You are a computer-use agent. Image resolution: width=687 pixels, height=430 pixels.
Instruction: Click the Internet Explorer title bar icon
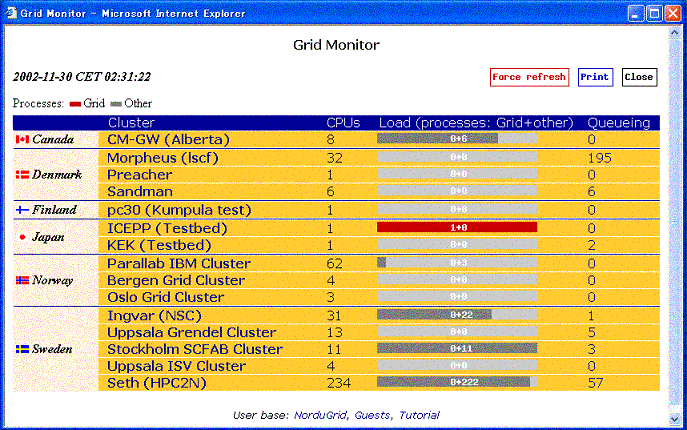(x=11, y=13)
